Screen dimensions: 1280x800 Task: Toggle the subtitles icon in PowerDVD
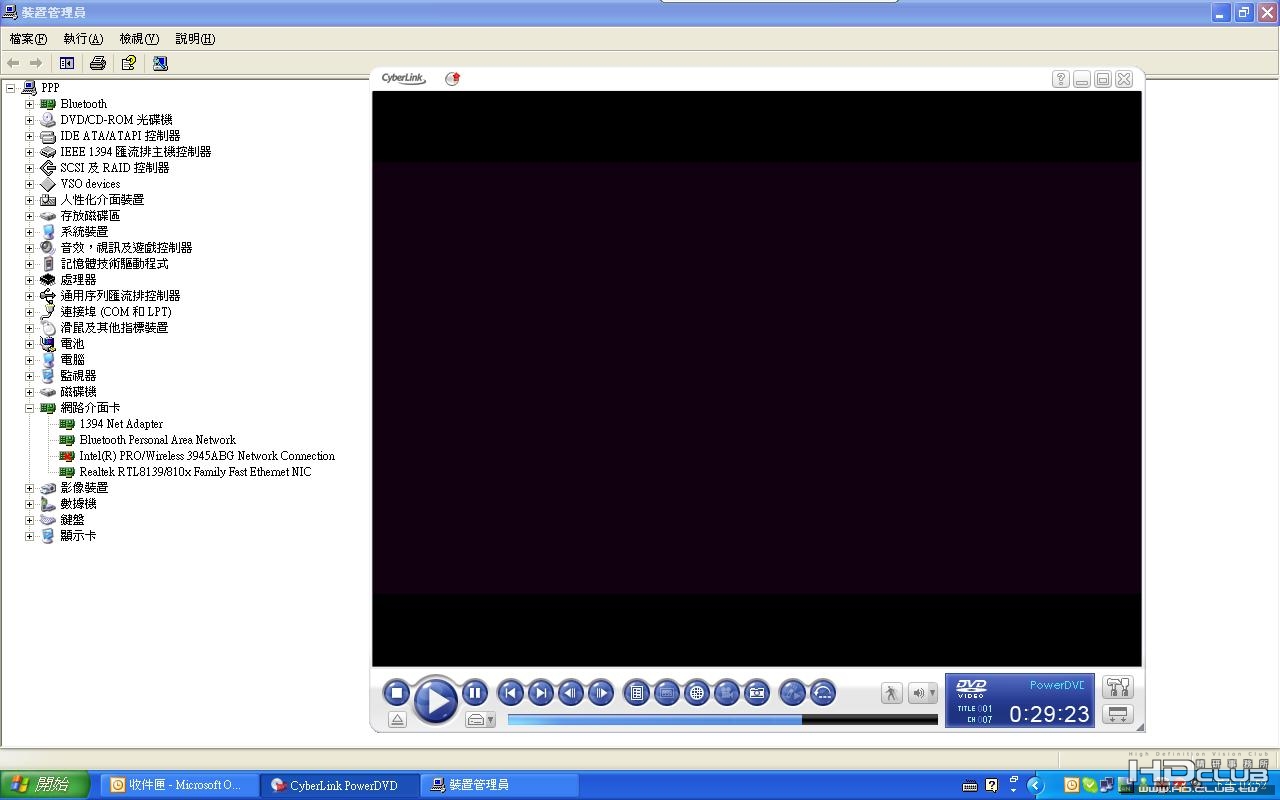tap(666, 692)
